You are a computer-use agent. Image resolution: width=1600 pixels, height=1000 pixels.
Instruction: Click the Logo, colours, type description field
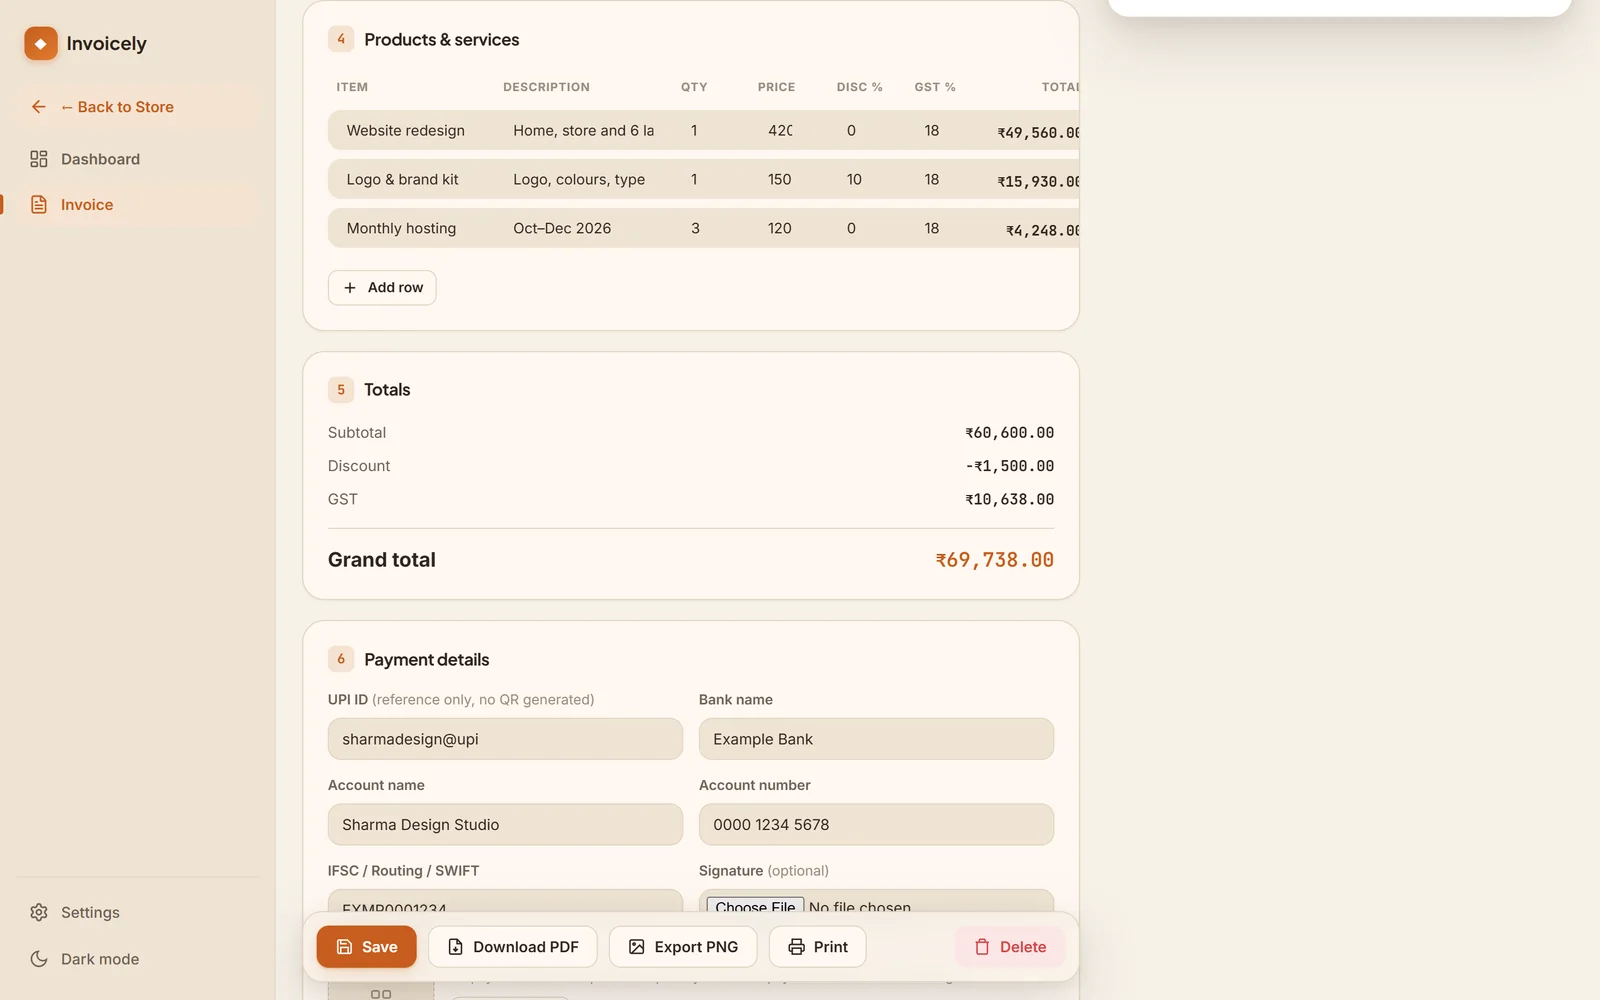pyautogui.click(x=584, y=180)
